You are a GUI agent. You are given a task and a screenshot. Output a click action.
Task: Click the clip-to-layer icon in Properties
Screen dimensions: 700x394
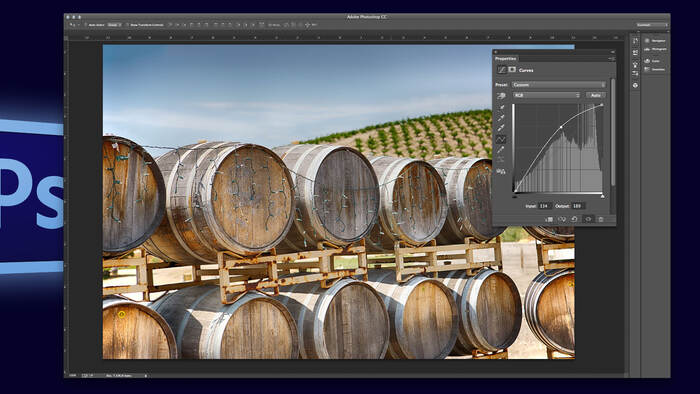[x=550, y=219]
